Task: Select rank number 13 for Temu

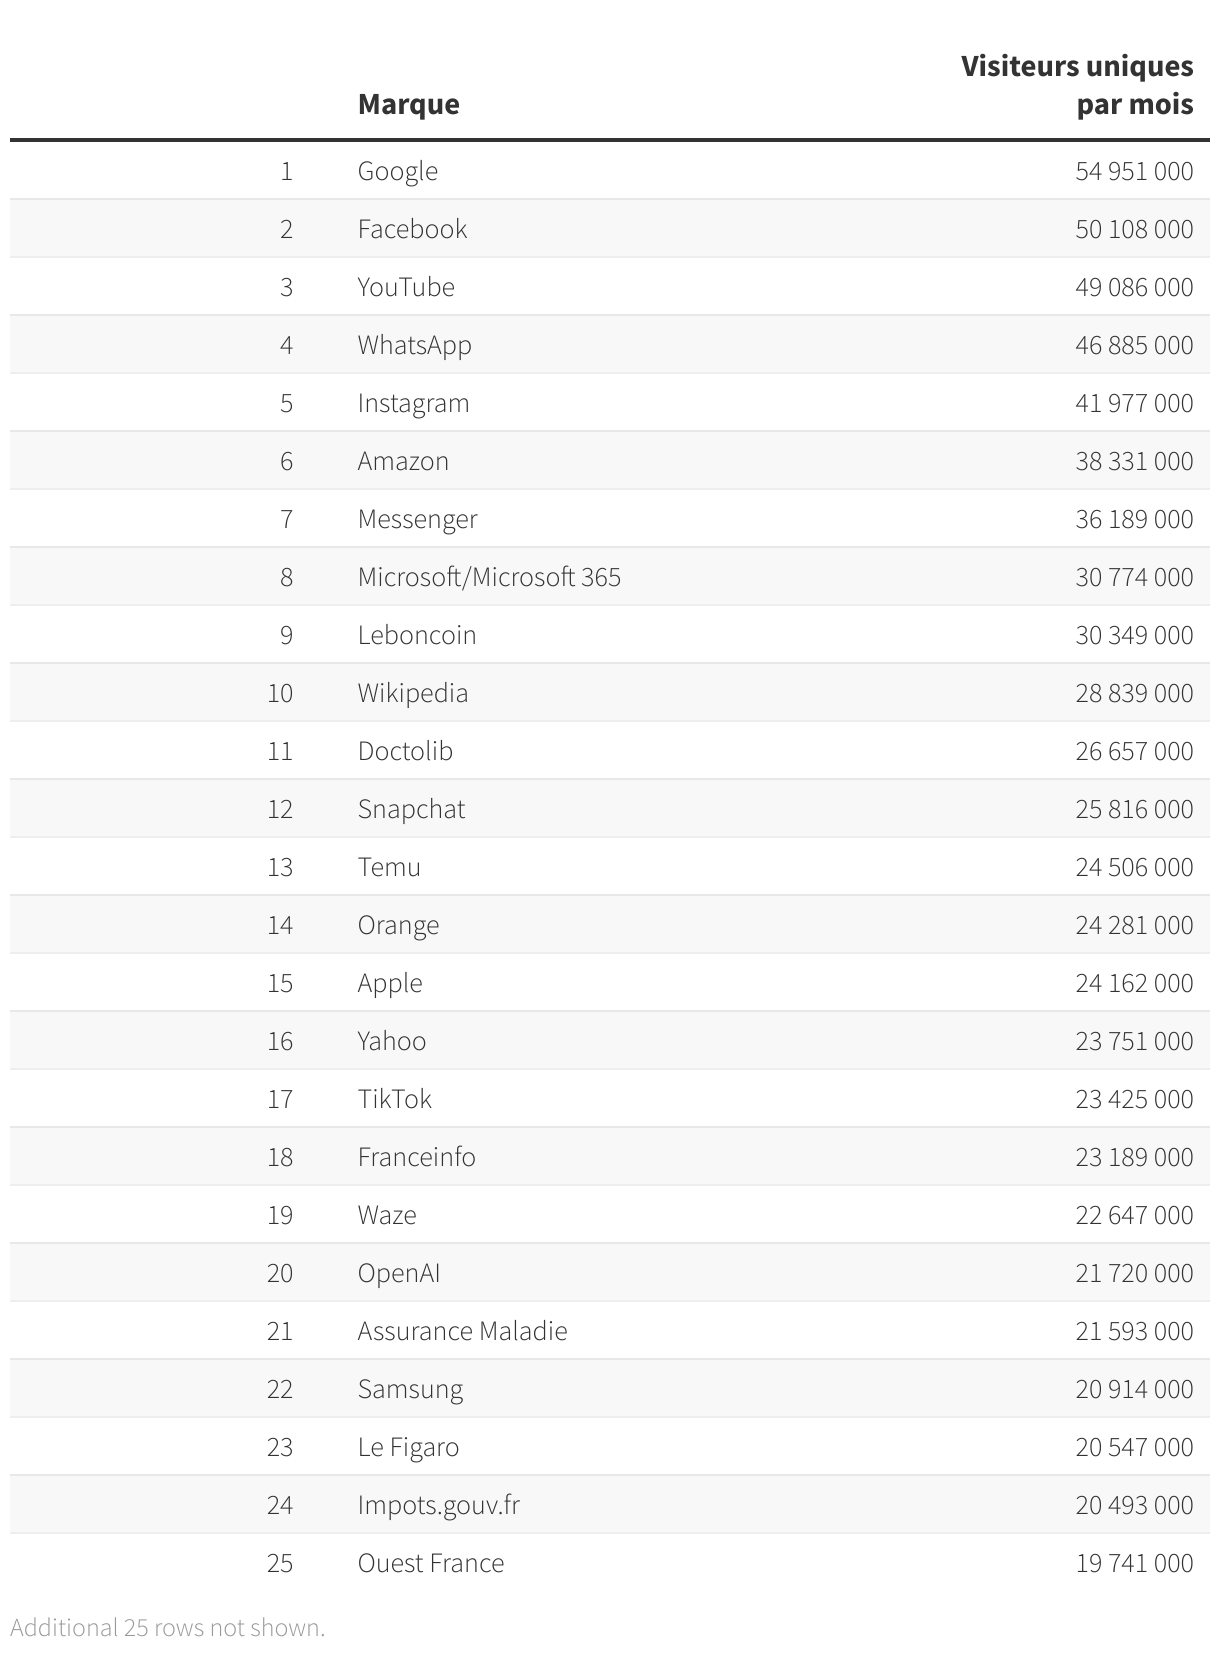Action: click(x=280, y=867)
